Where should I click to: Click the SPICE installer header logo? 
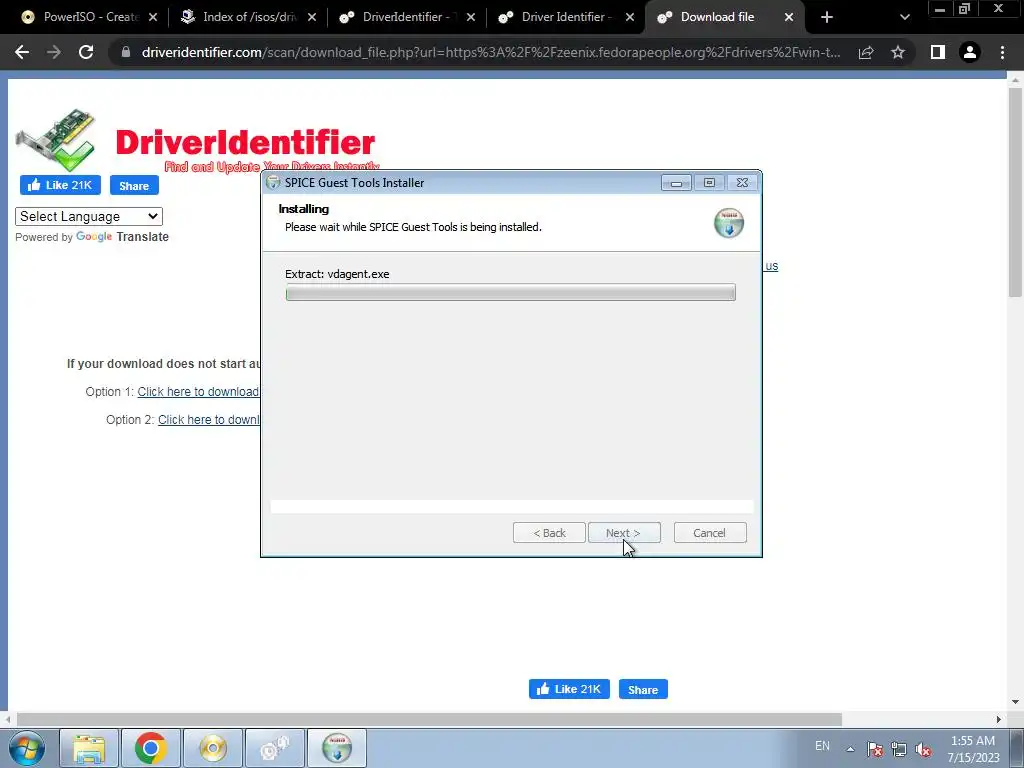pos(729,223)
